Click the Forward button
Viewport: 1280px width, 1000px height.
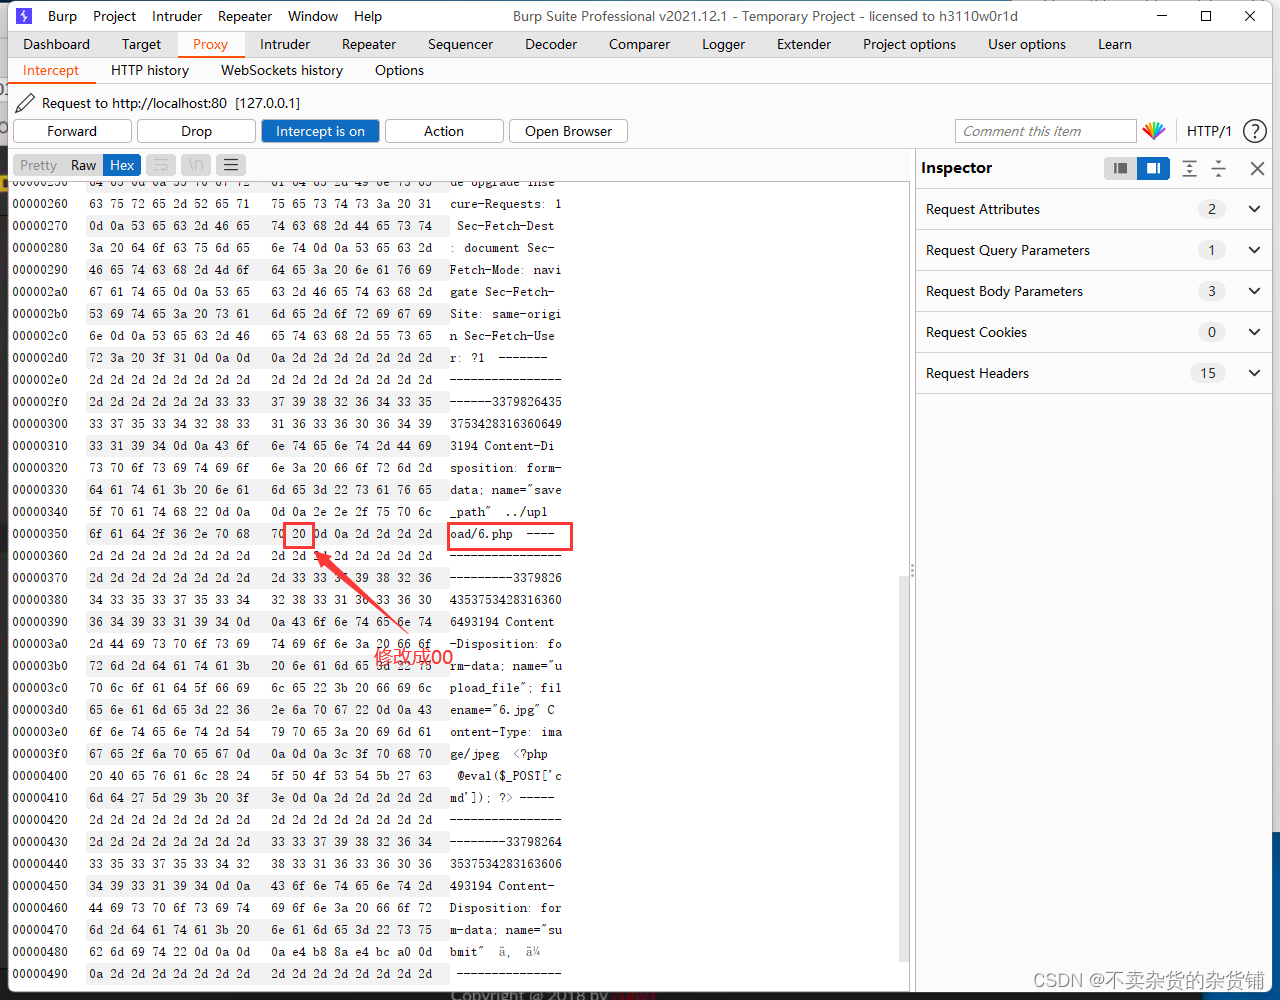click(72, 131)
